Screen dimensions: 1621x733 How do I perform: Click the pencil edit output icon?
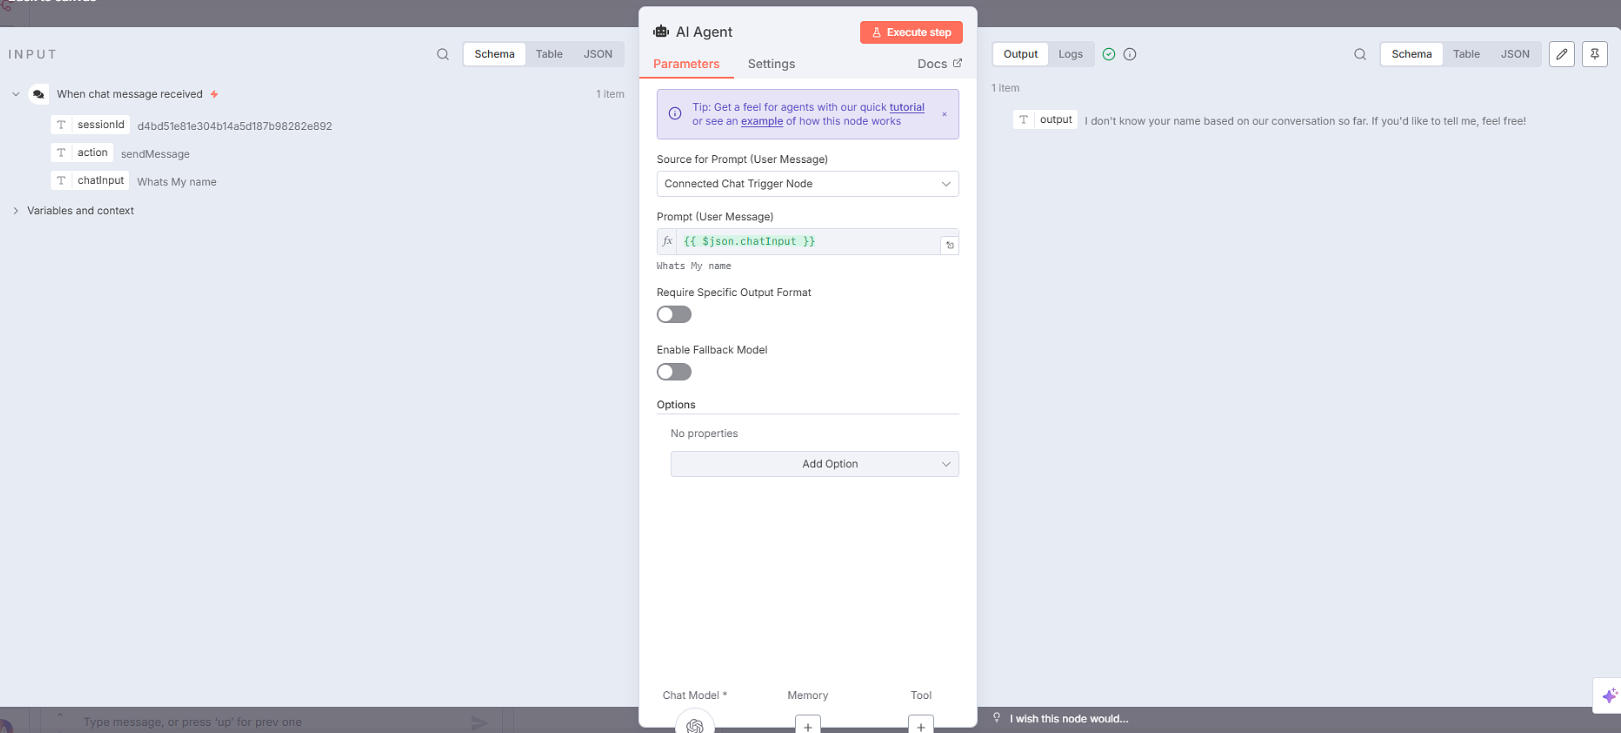pyautogui.click(x=1561, y=54)
